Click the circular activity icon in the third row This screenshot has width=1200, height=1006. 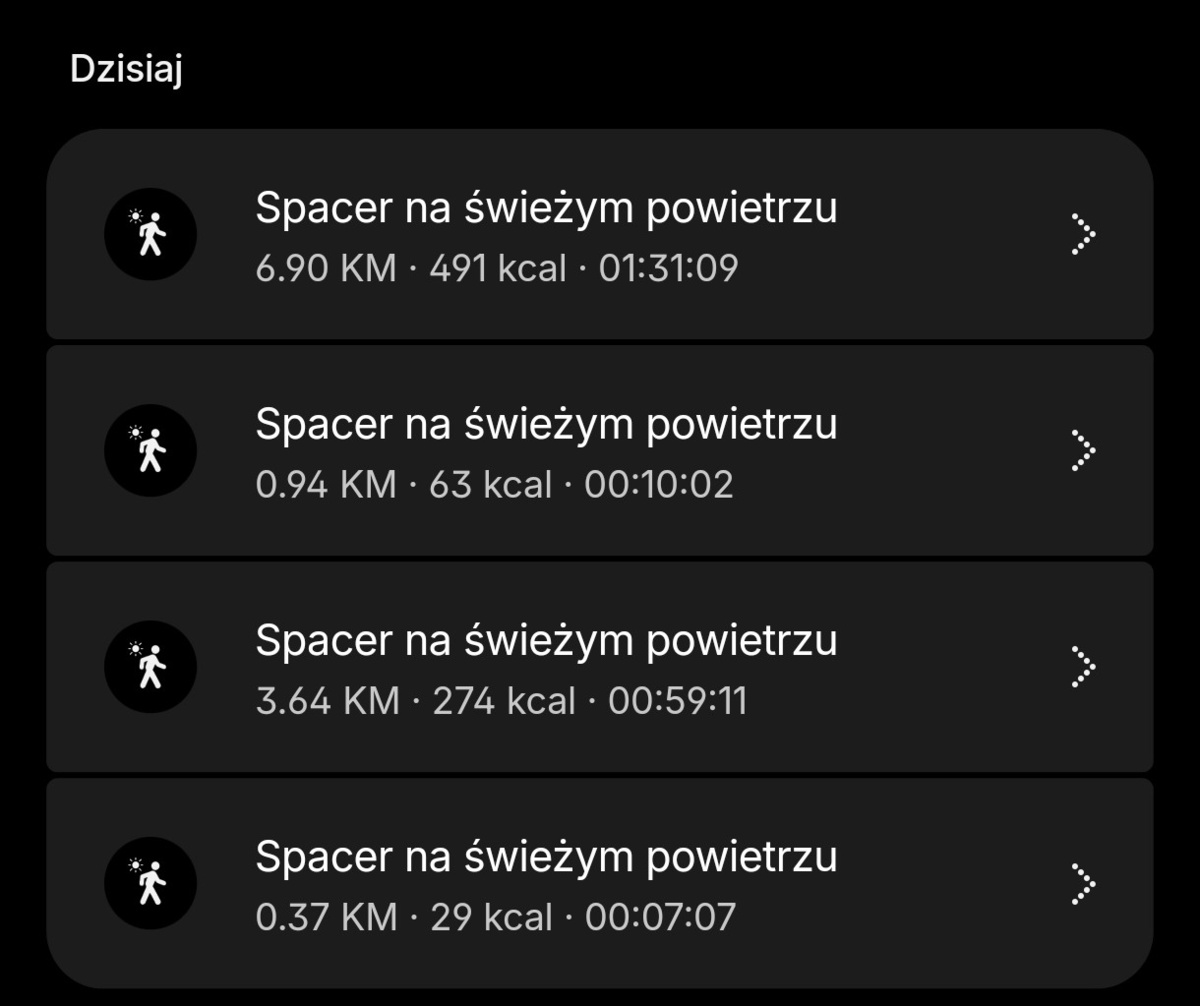[x=148, y=666]
